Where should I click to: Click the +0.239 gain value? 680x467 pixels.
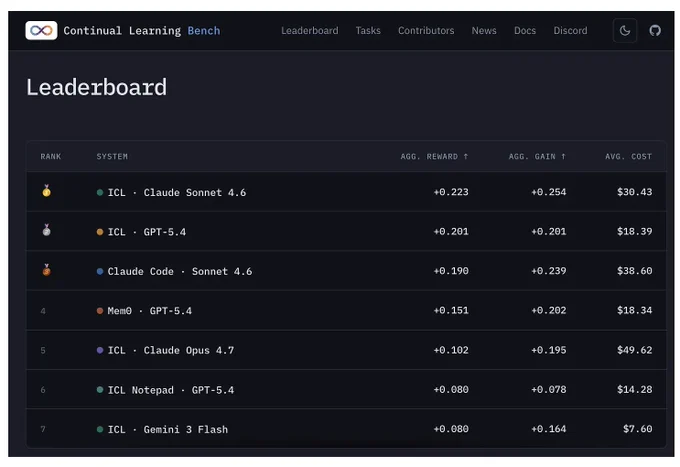[x=549, y=271]
